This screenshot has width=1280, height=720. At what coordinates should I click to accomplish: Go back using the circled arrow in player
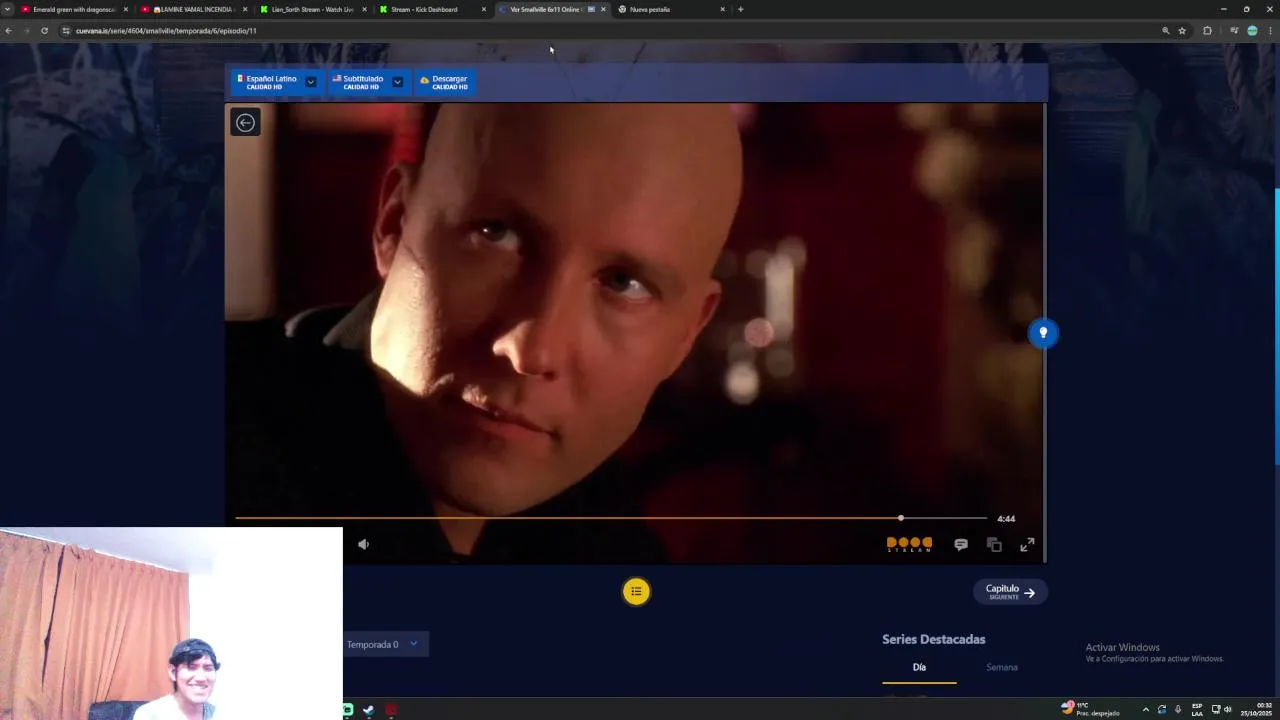[x=245, y=122]
